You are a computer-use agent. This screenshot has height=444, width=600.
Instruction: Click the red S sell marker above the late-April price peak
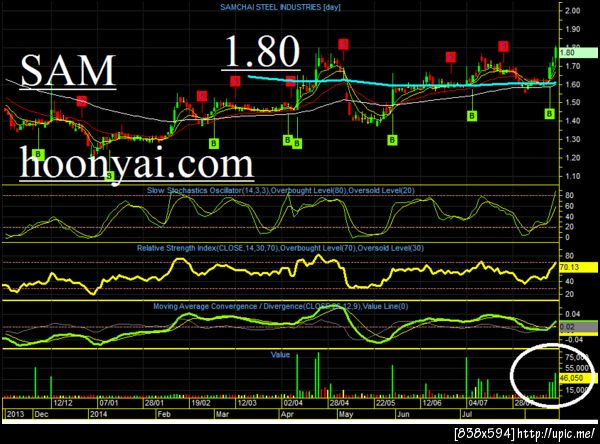[x=343, y=44]
